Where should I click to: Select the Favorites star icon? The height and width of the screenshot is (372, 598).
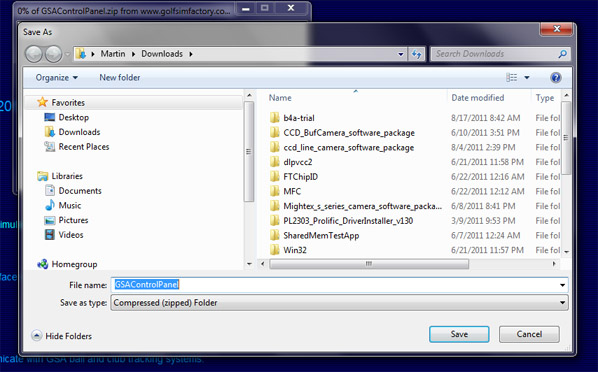[42, 102]
